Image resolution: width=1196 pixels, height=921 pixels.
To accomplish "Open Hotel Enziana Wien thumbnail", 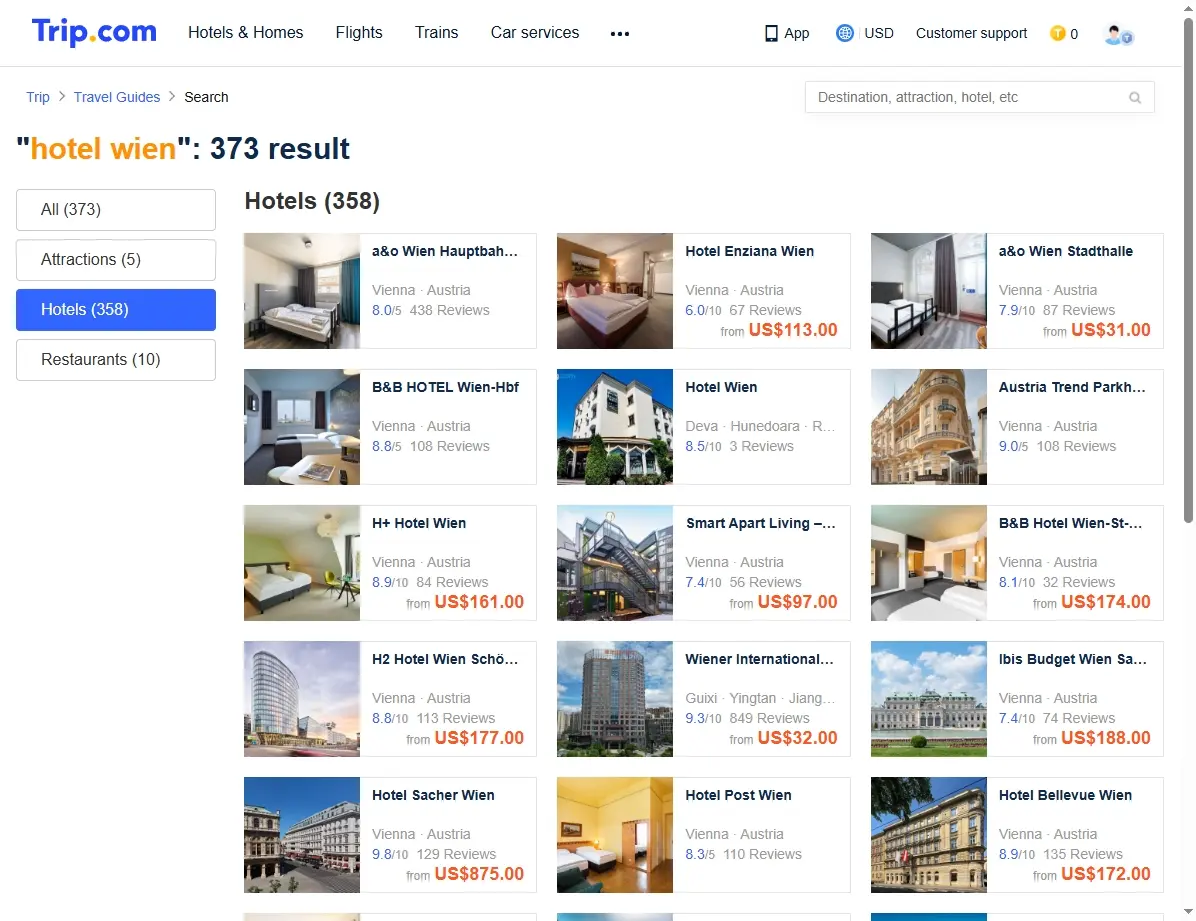I will [x=615, y=291].
